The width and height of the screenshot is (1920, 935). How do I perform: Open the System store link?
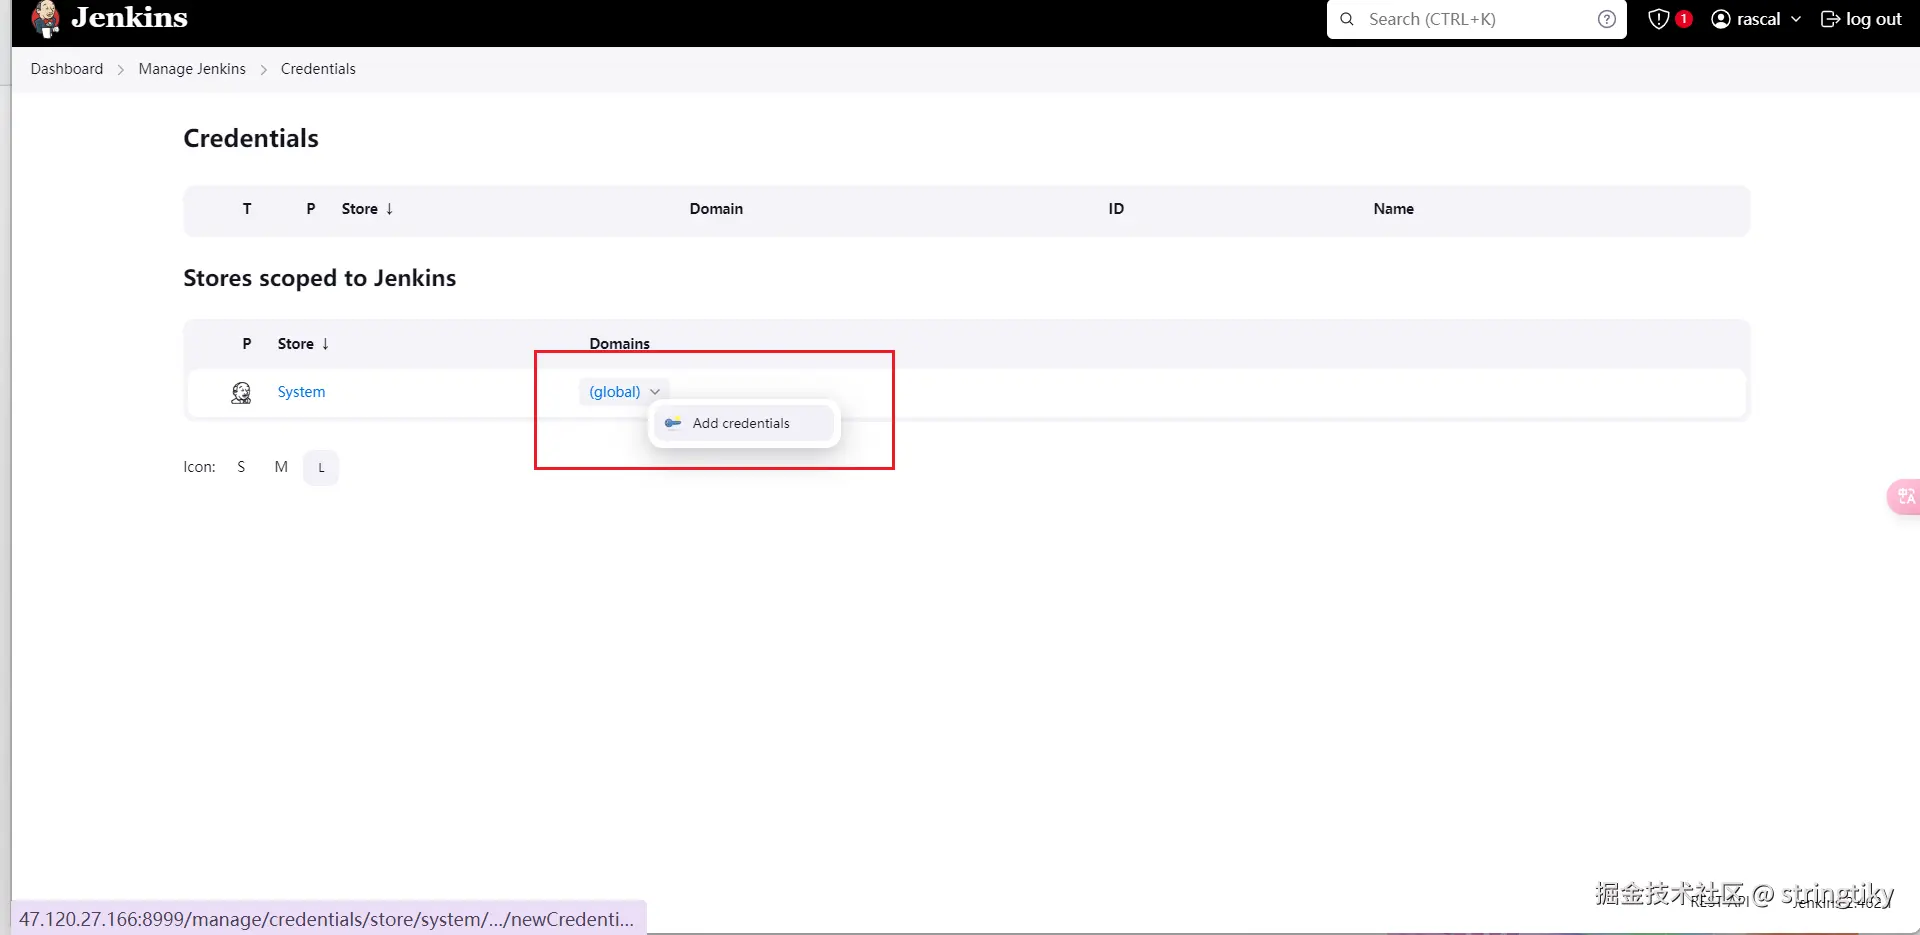tap(301, 392)
